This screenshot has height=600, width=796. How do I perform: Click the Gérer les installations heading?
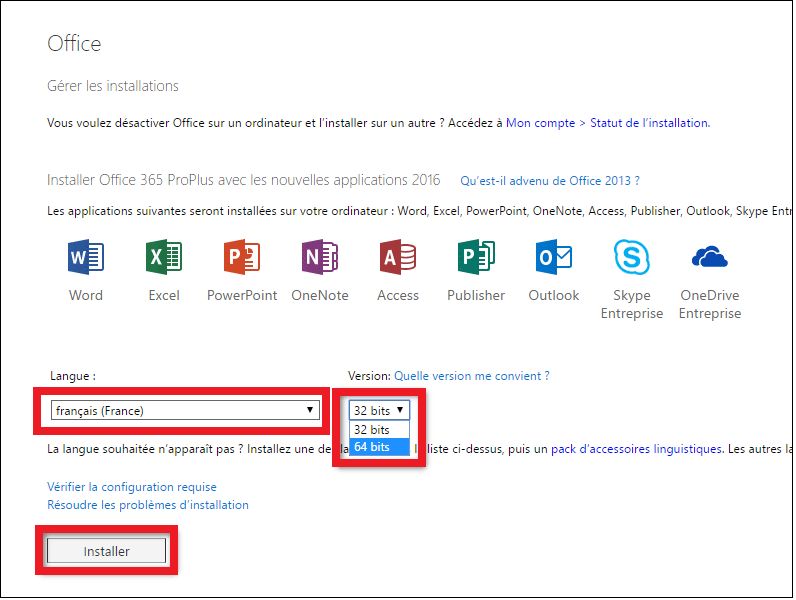click(113, 86)
